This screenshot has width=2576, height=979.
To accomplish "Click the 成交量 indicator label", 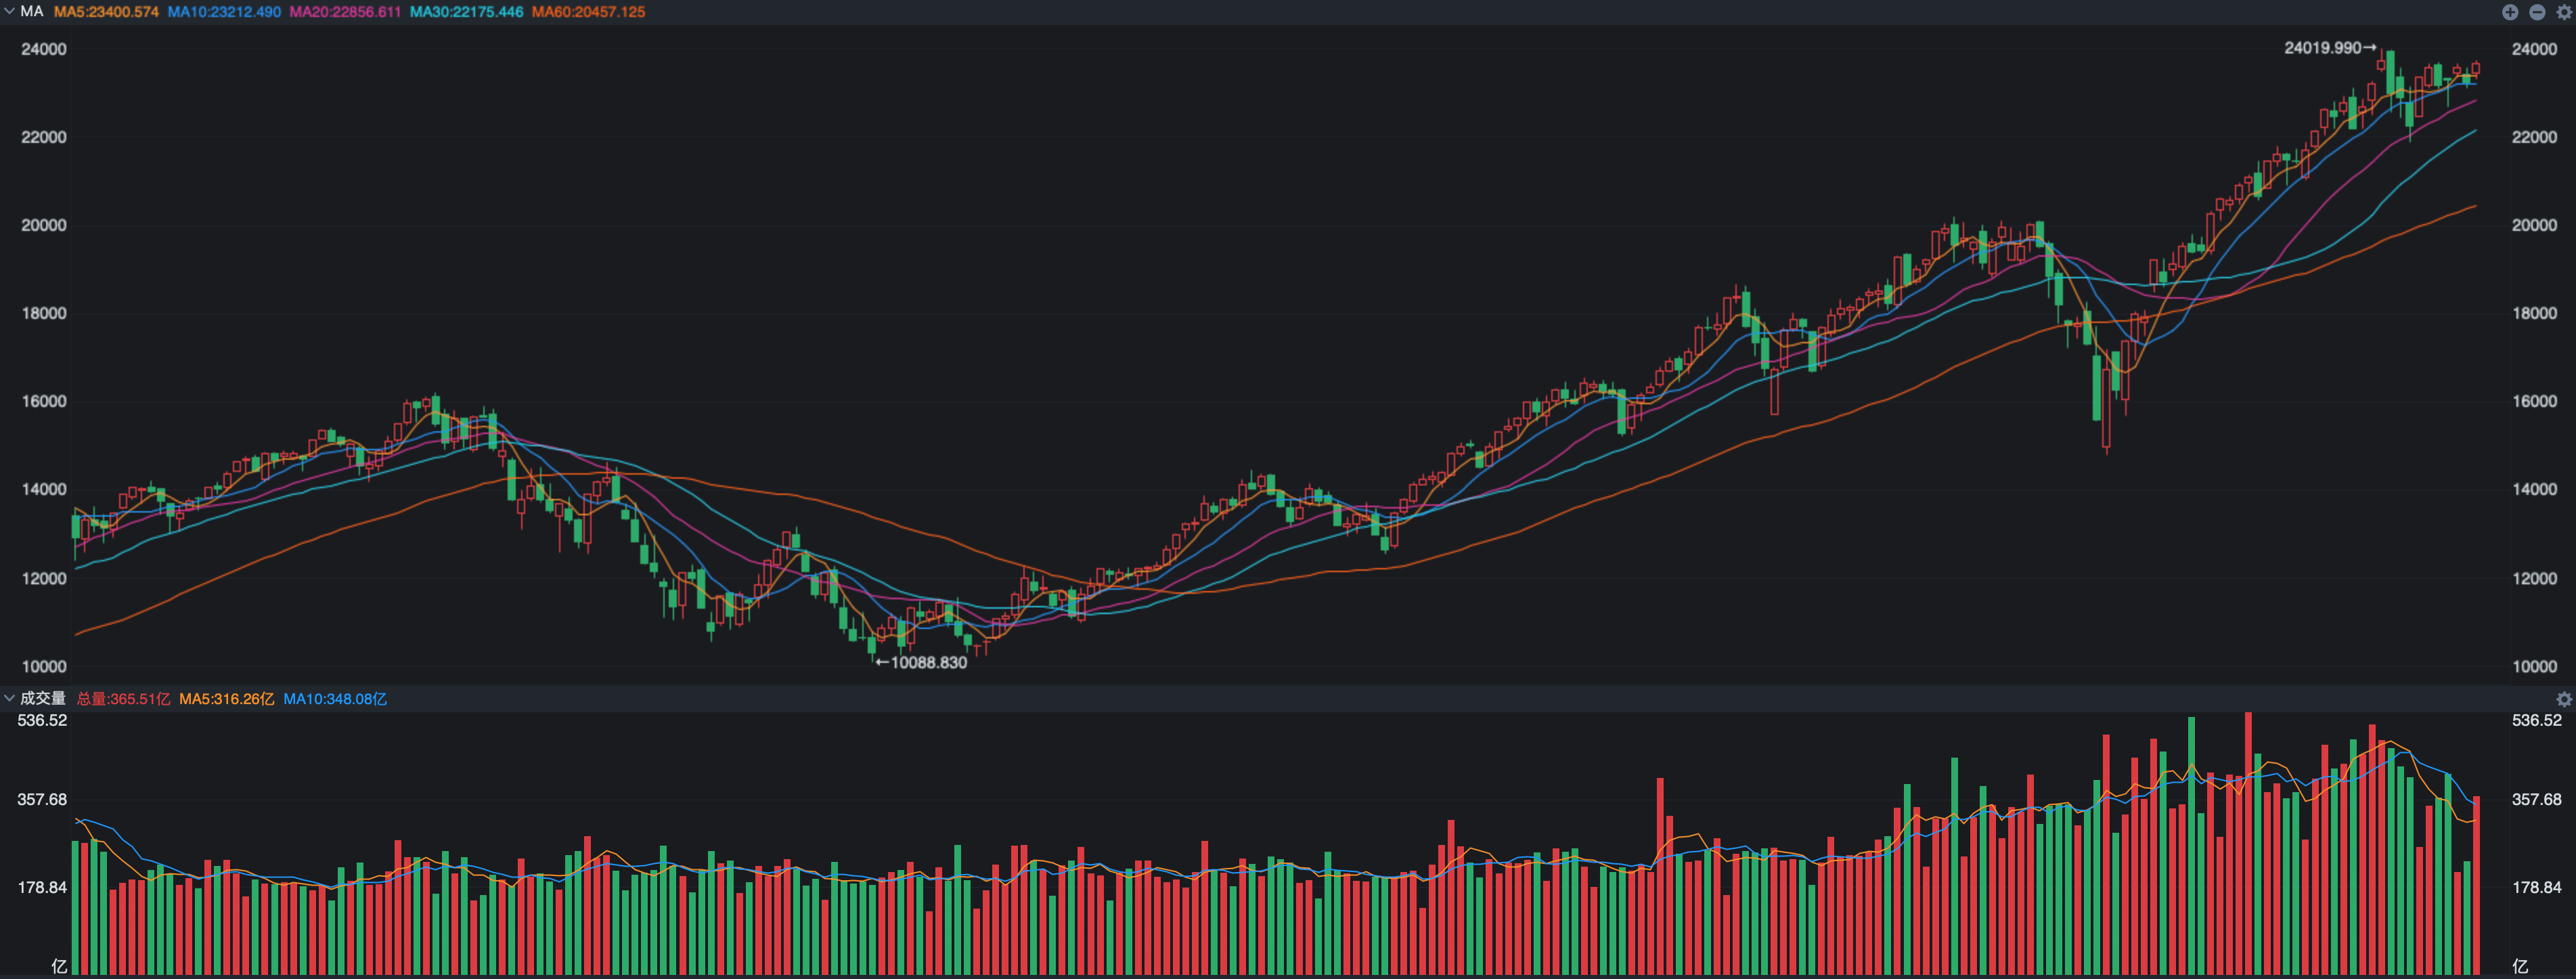I will [43, 698].
